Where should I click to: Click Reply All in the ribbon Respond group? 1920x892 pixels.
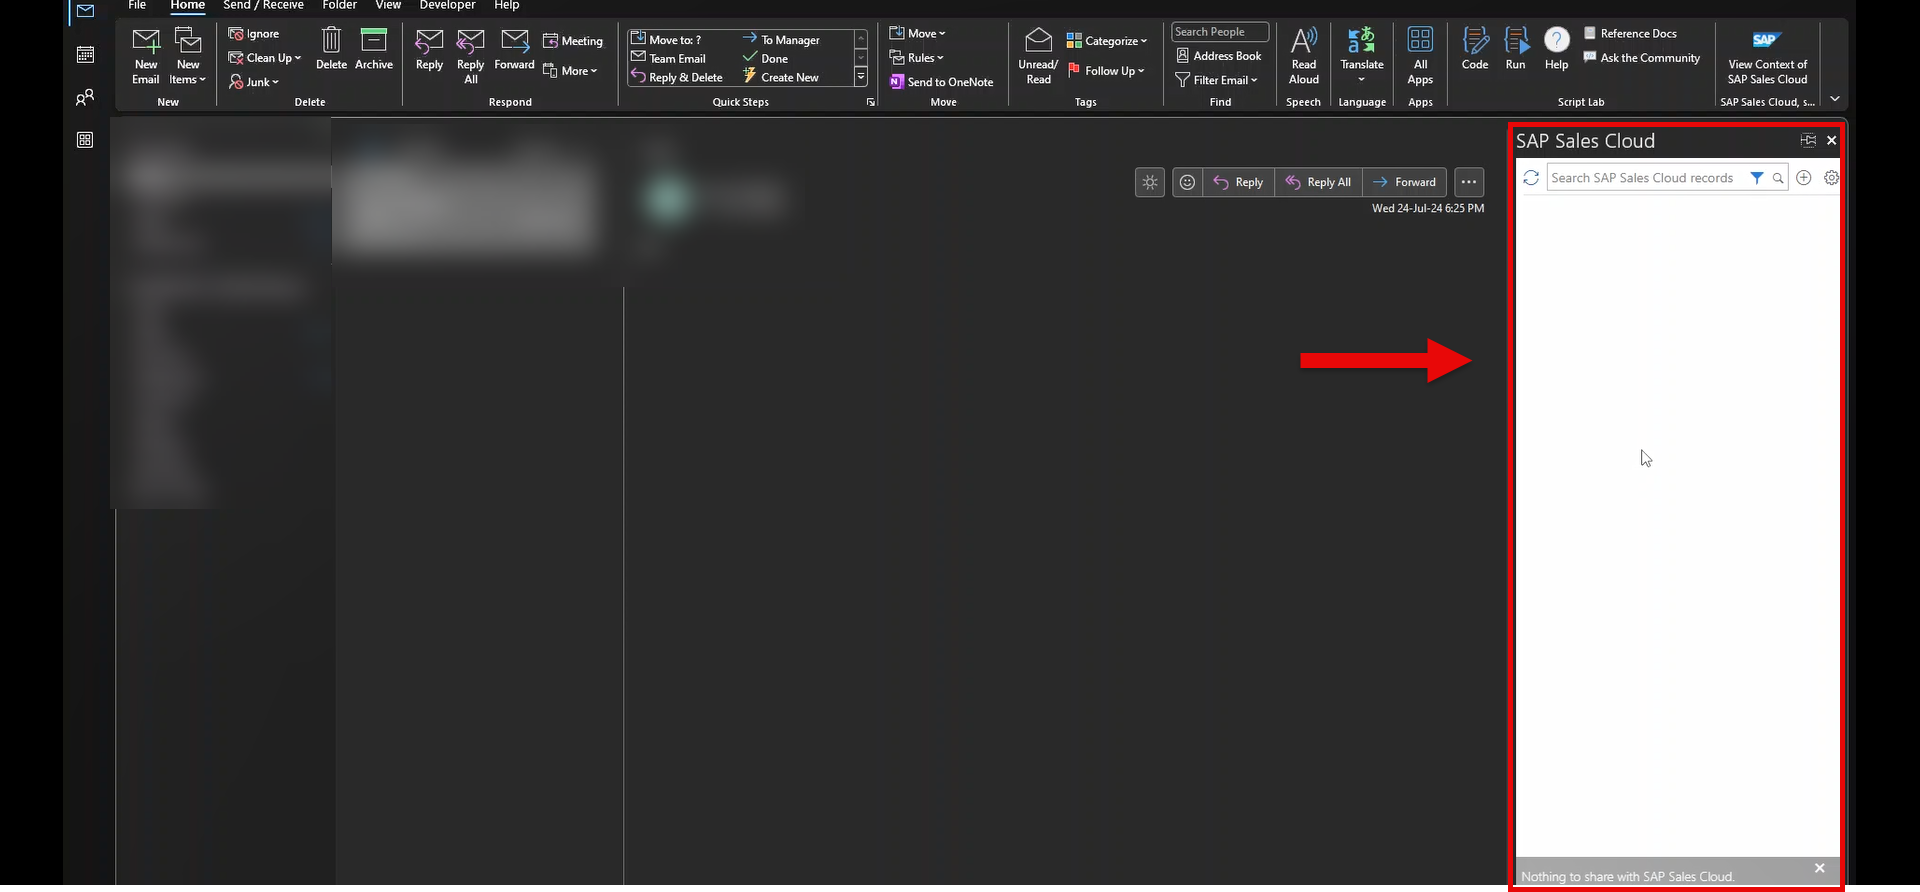click(x=471, y=56)
